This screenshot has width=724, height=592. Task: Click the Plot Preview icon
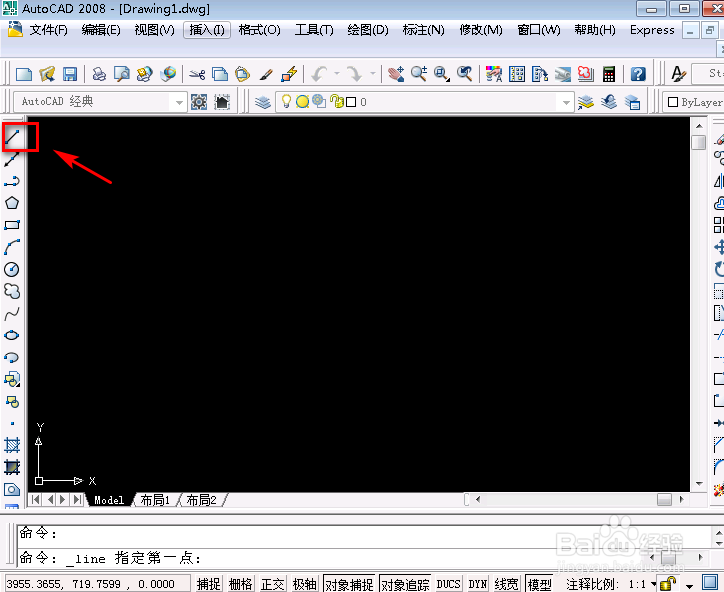click(x=121, y=74)
